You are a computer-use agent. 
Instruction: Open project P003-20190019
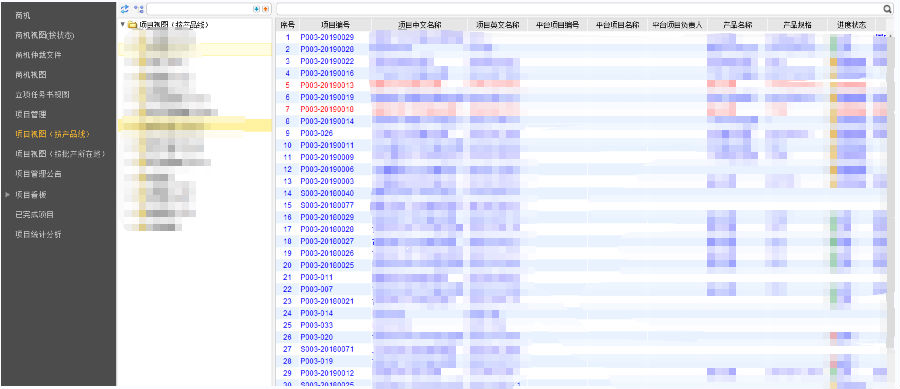click(x=327, y=98)
